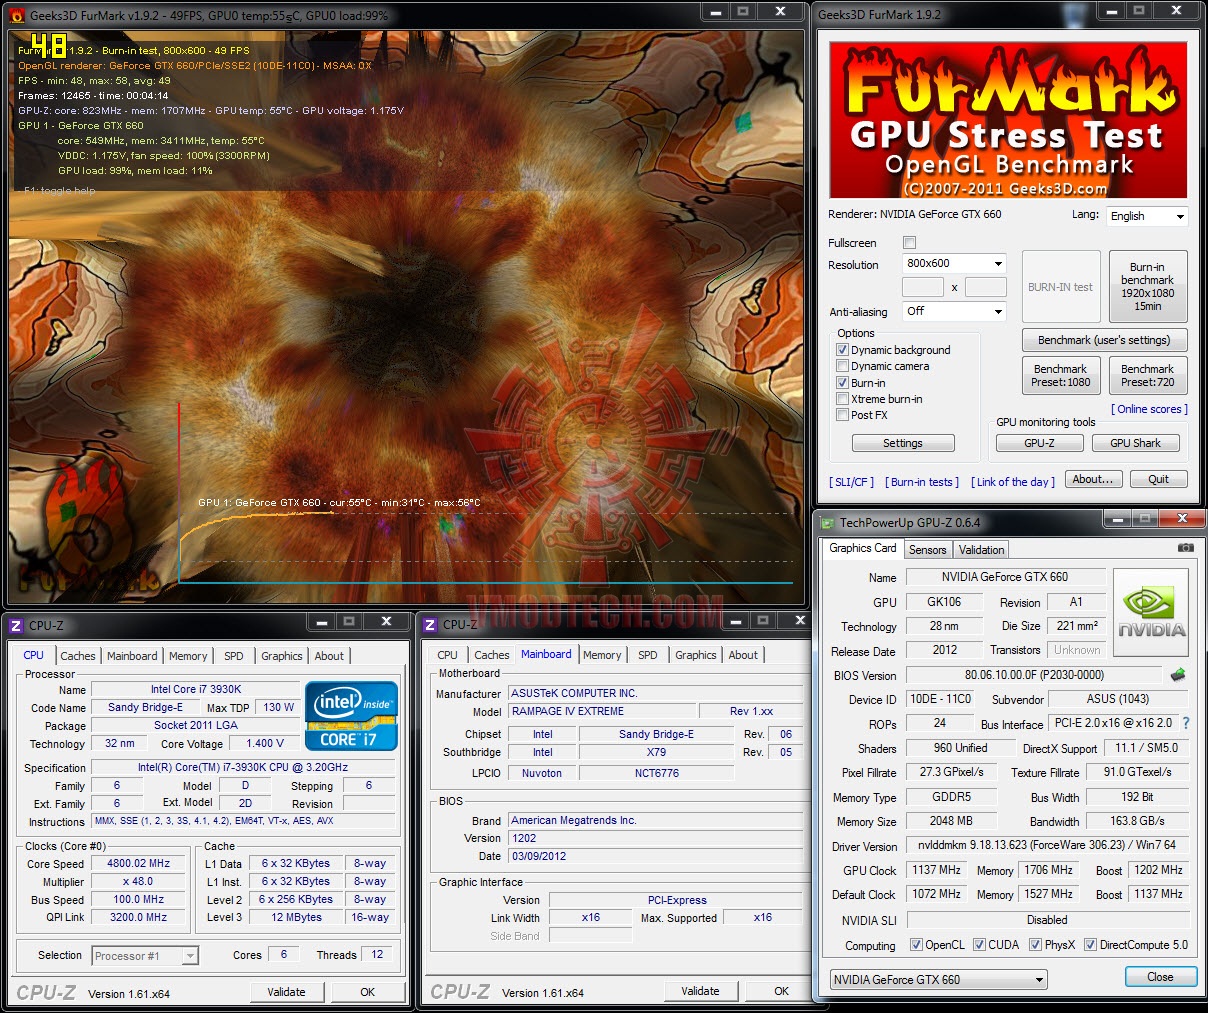Start the BURN-IN test button
Screen dimensions: 1208x1013
tap(1060, 287)
